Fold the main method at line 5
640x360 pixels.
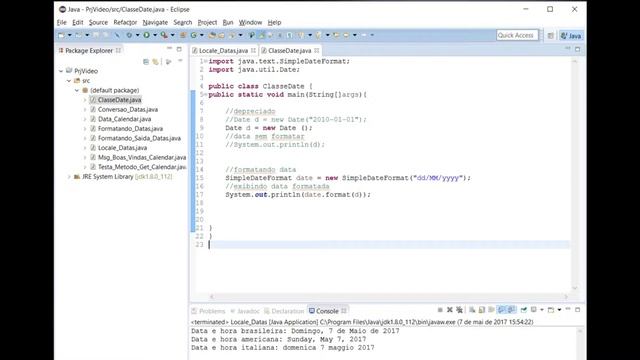[206, 94]
